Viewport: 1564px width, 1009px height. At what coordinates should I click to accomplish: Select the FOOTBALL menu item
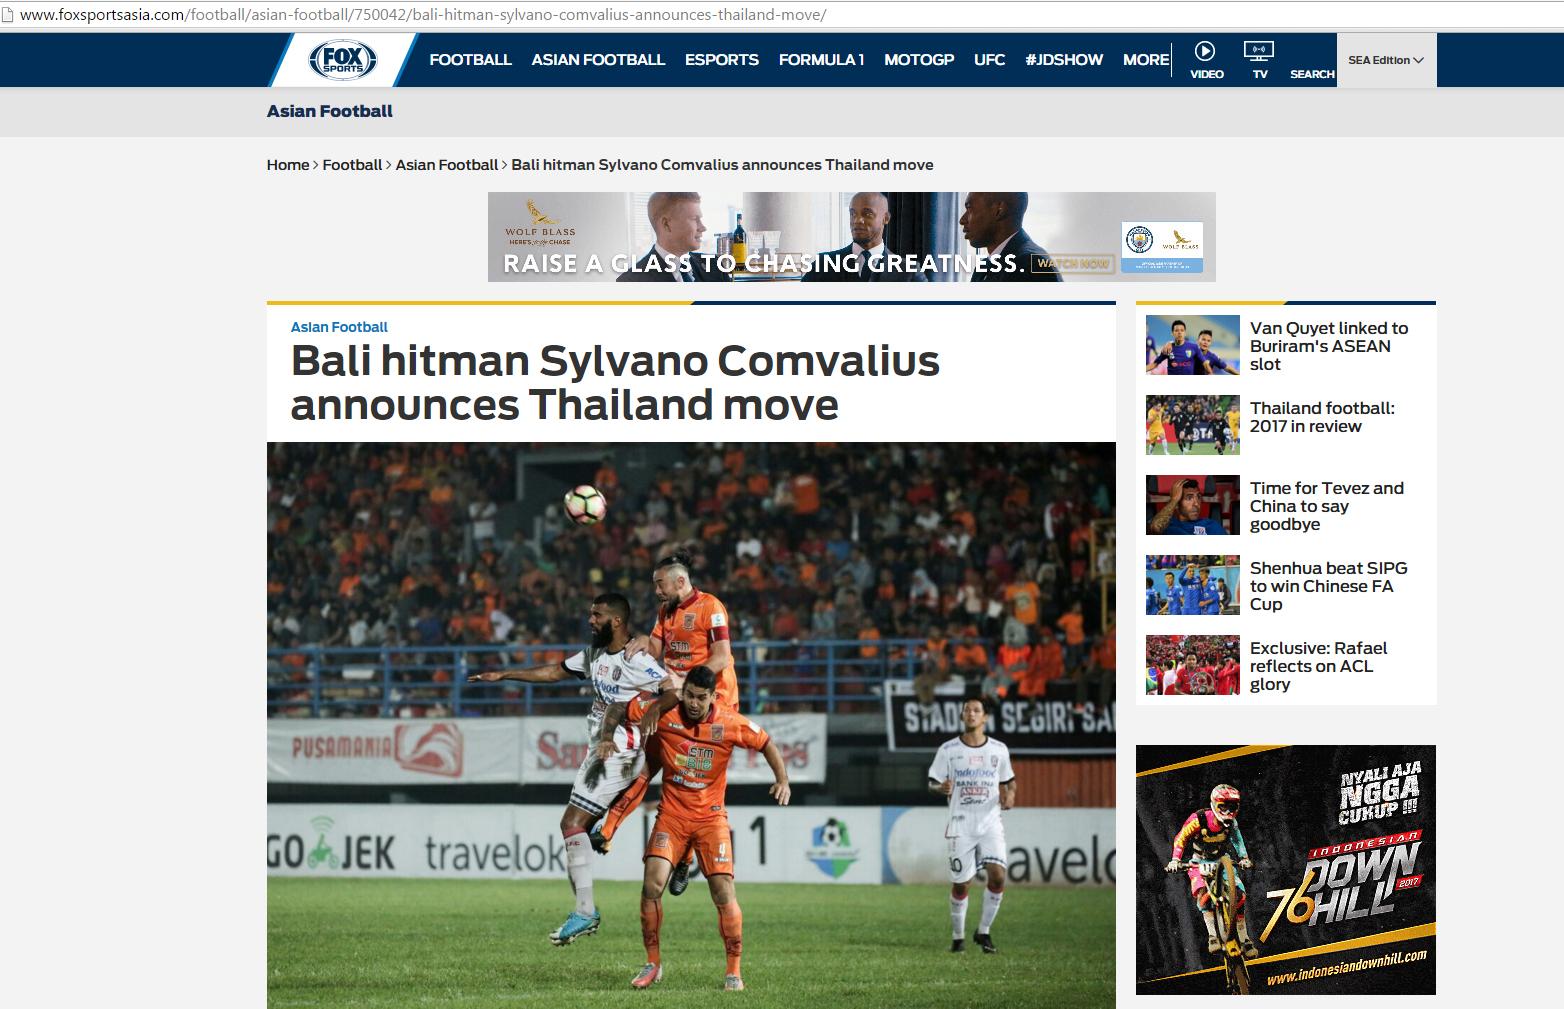click(470, 60)
